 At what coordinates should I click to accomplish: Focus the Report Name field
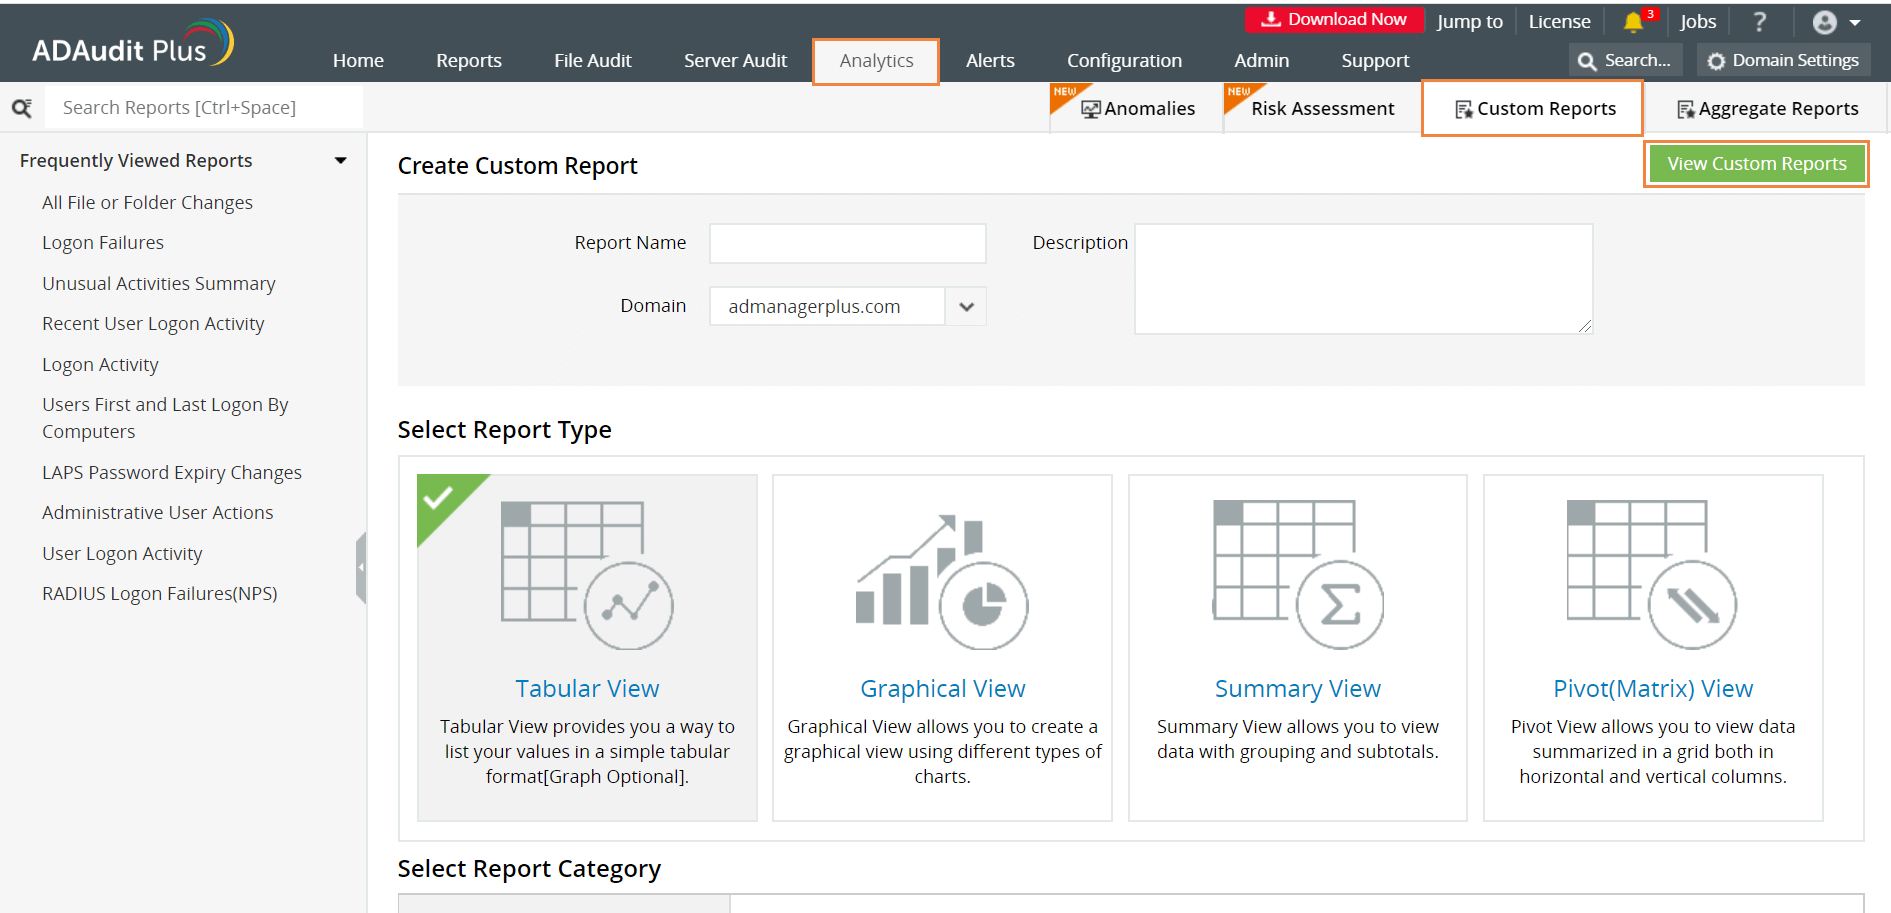coord(848,243)
